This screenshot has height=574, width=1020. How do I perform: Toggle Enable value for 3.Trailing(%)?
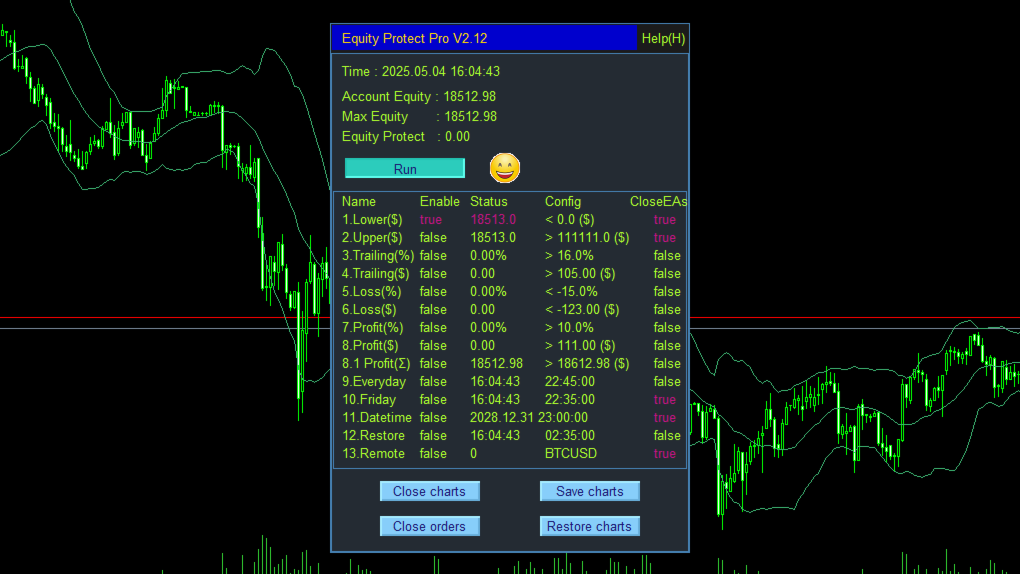tap(433, 256)
